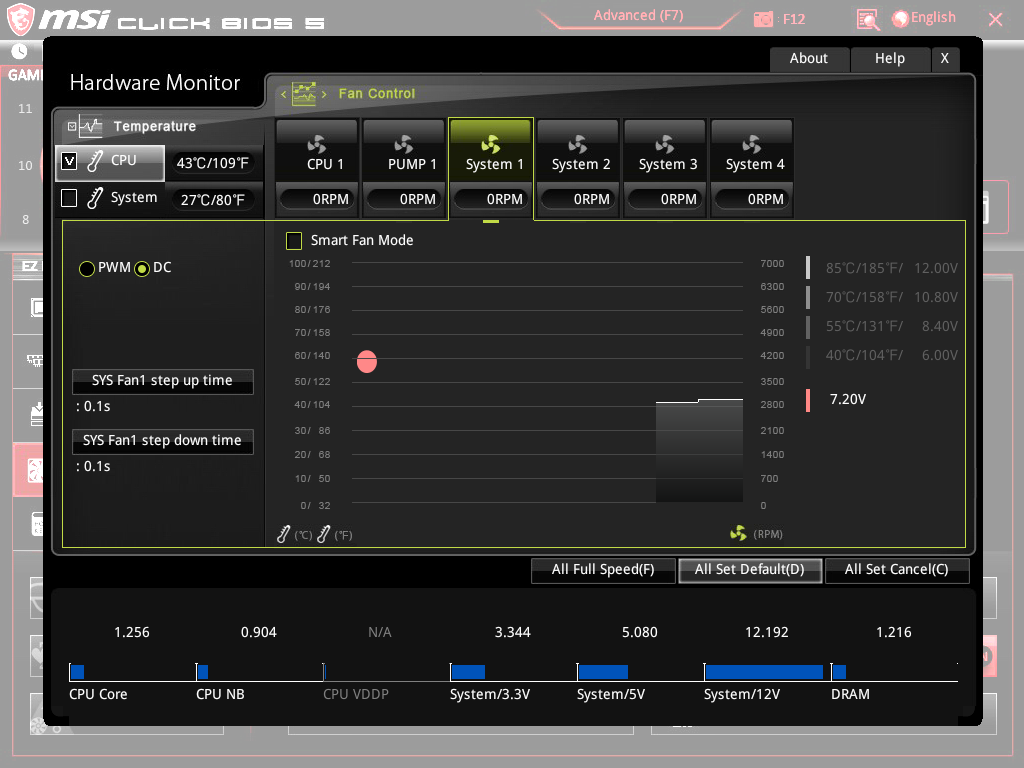Click the fan icon above CPU 1
This screenshot has height=768, width=1024.
pos(317,144)
